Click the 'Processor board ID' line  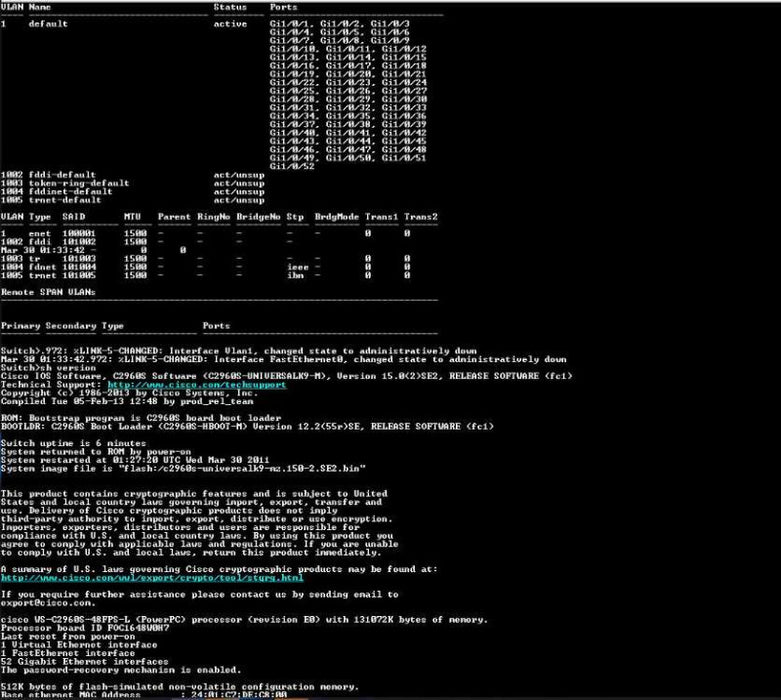tap(85, 628)
